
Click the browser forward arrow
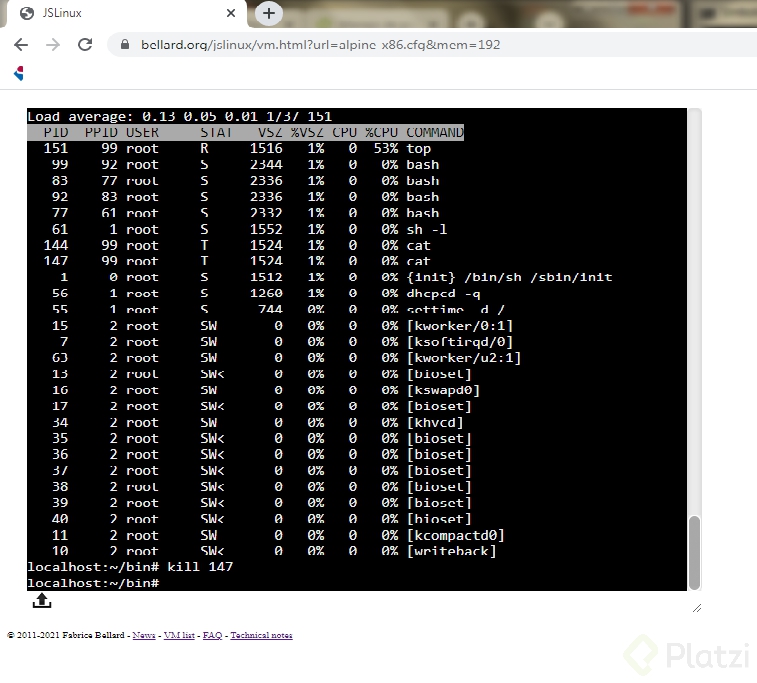(x=53, y=45)
